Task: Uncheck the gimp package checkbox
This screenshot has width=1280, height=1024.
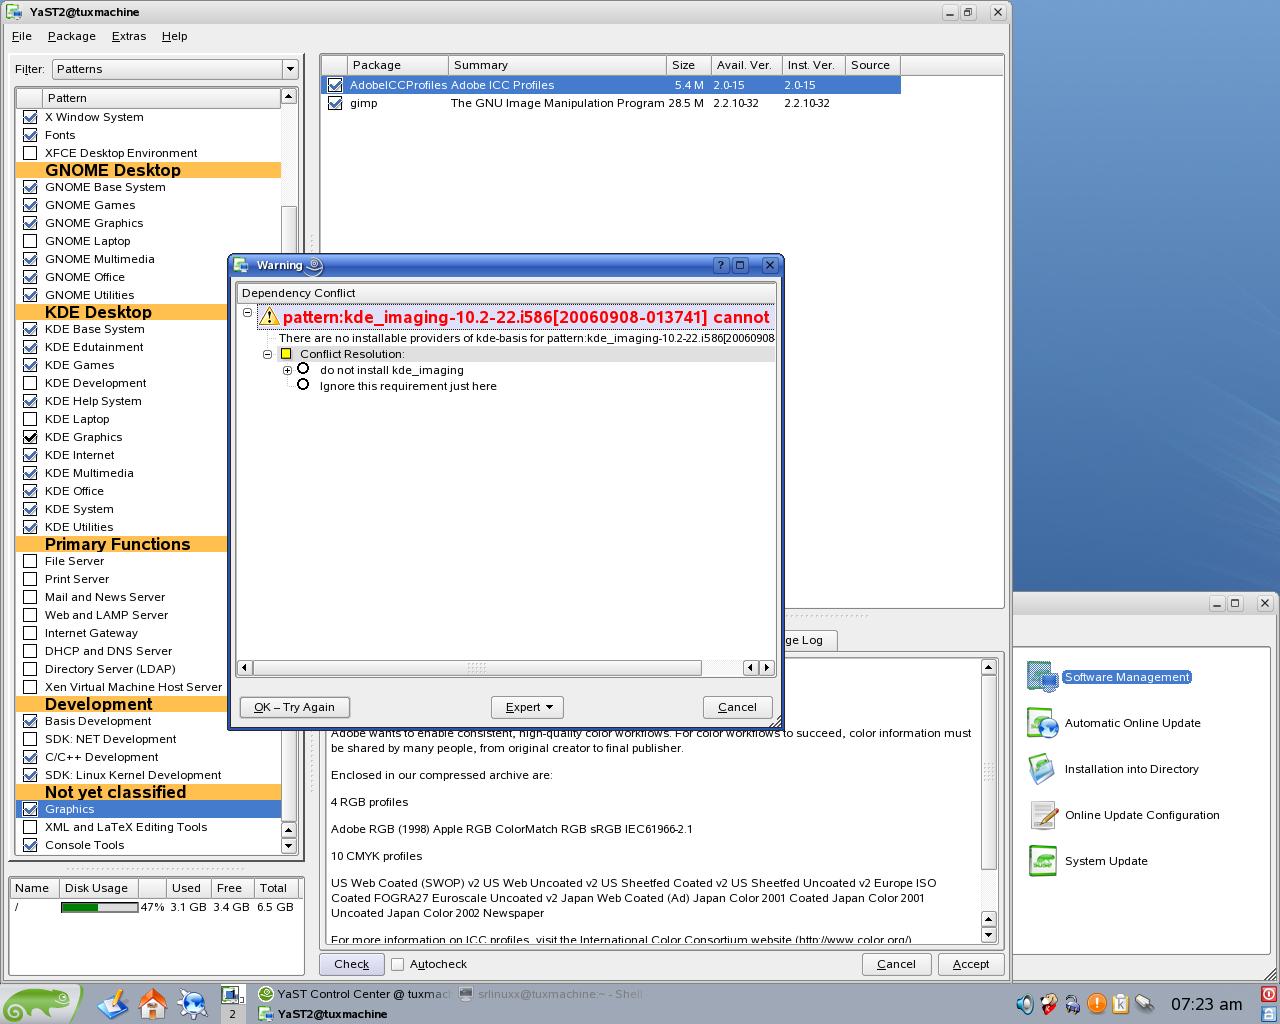Action: pos(335,103)
